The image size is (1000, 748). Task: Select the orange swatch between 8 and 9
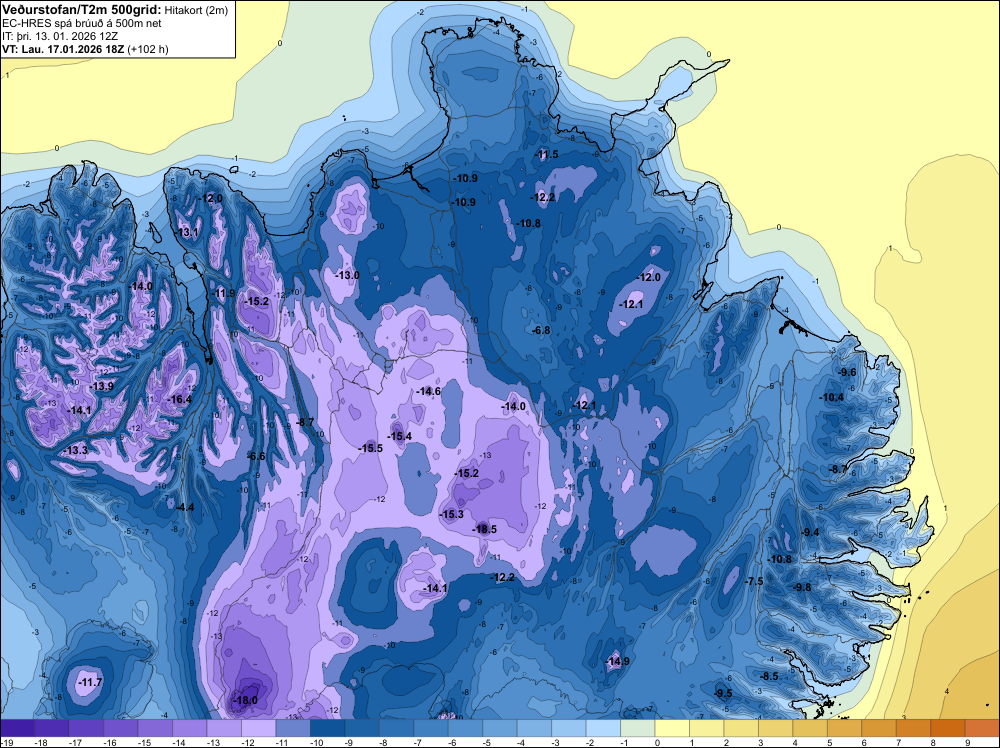click(948, 728)
